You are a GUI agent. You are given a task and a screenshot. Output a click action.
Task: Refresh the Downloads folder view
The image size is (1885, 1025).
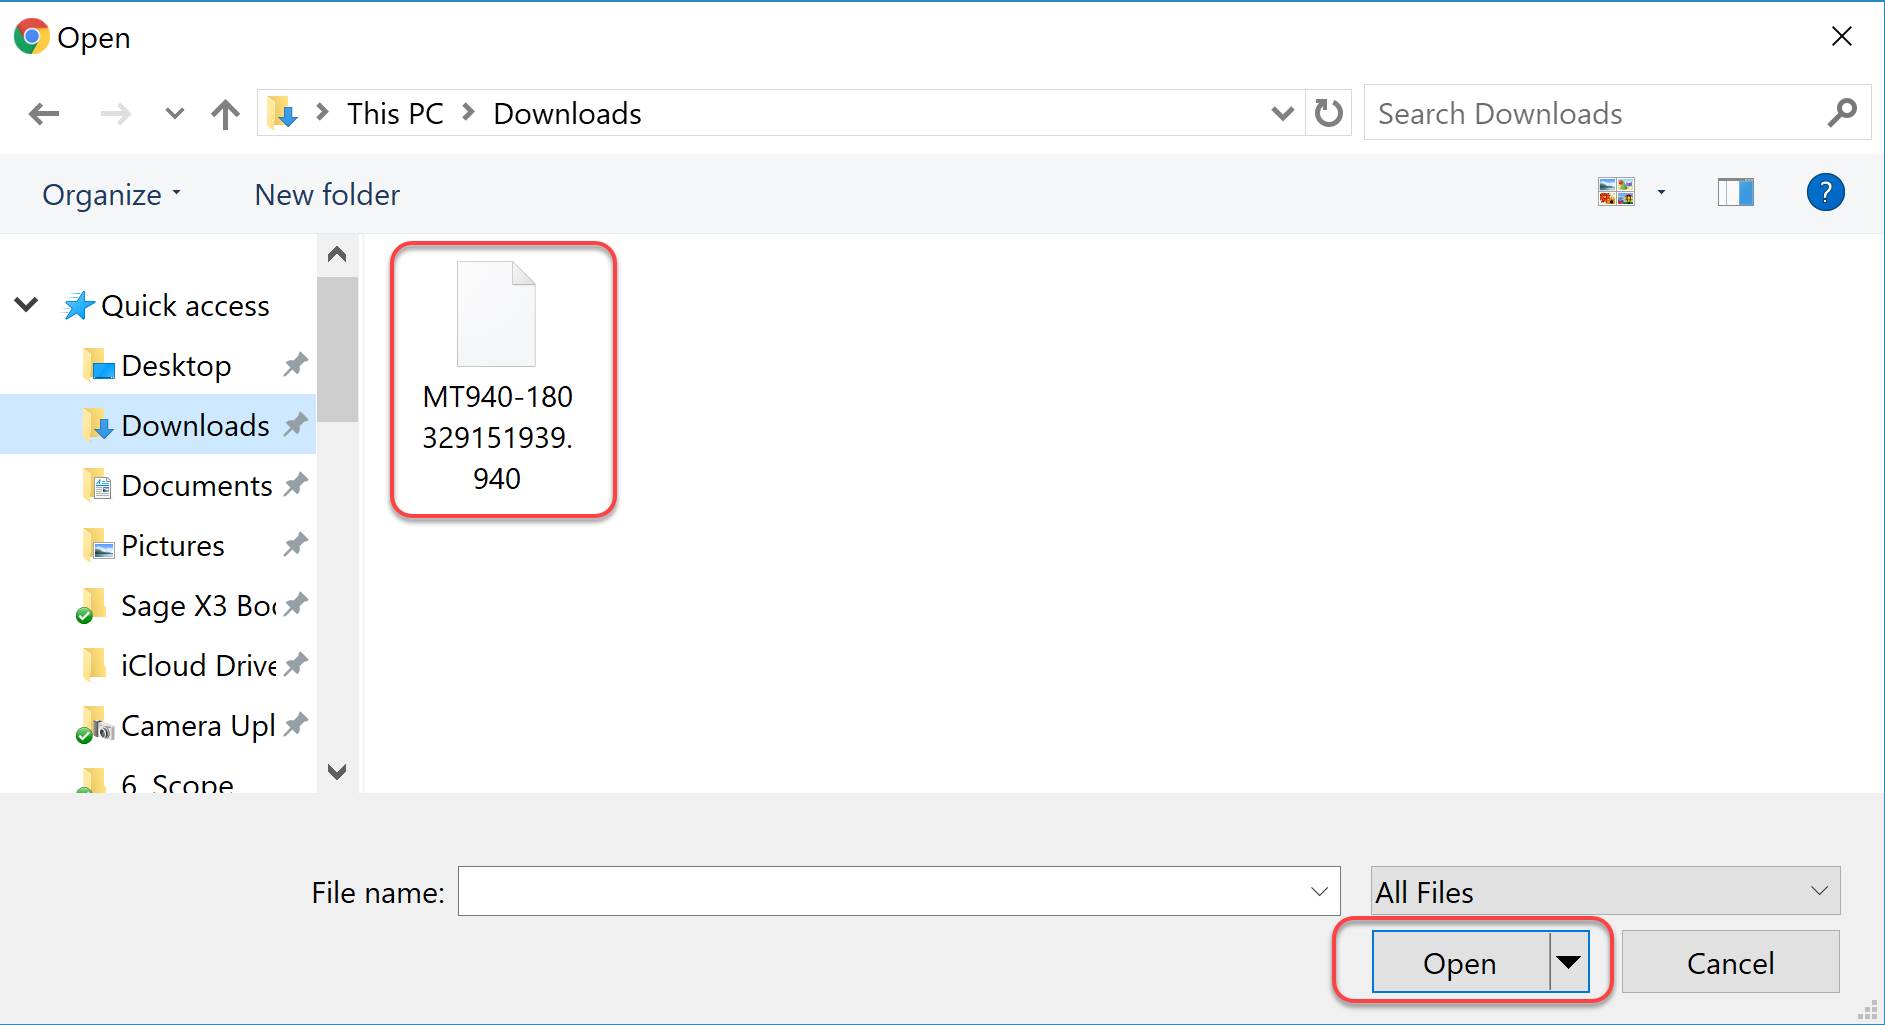pyautogui.click(x=1328, y=113)
